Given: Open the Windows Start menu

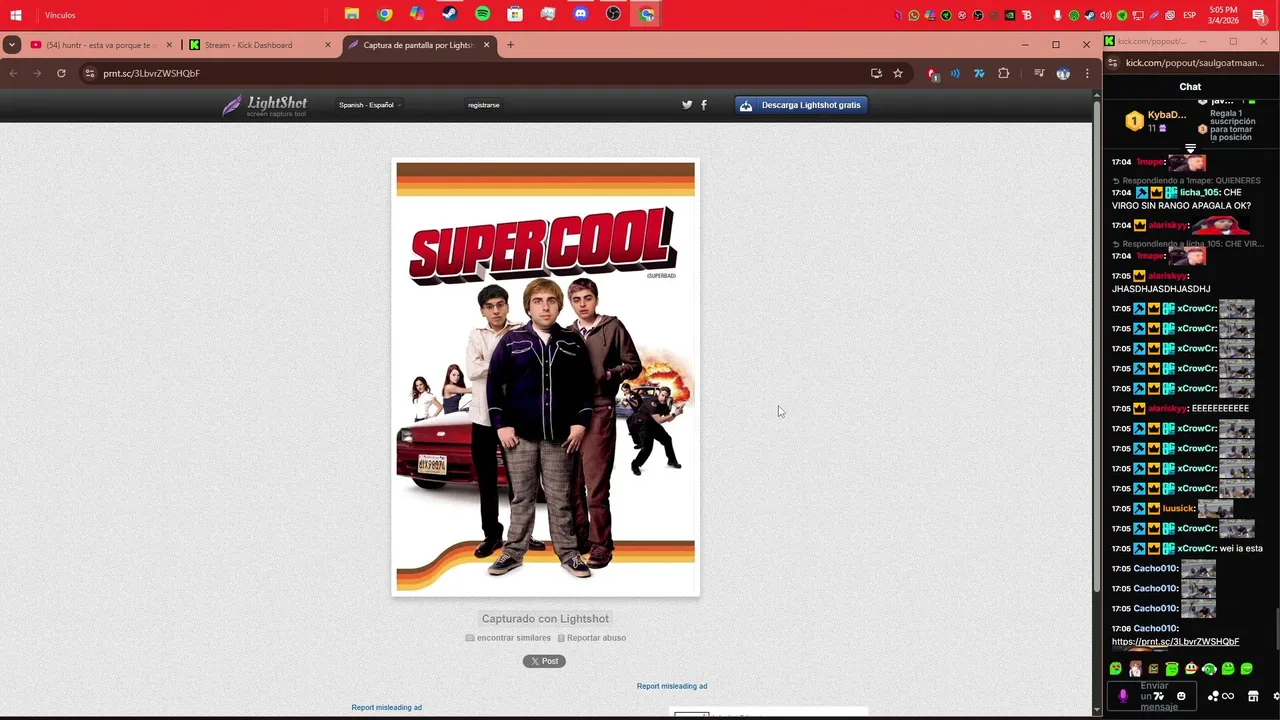Looking at the screenshot, I should coord(16,15).
